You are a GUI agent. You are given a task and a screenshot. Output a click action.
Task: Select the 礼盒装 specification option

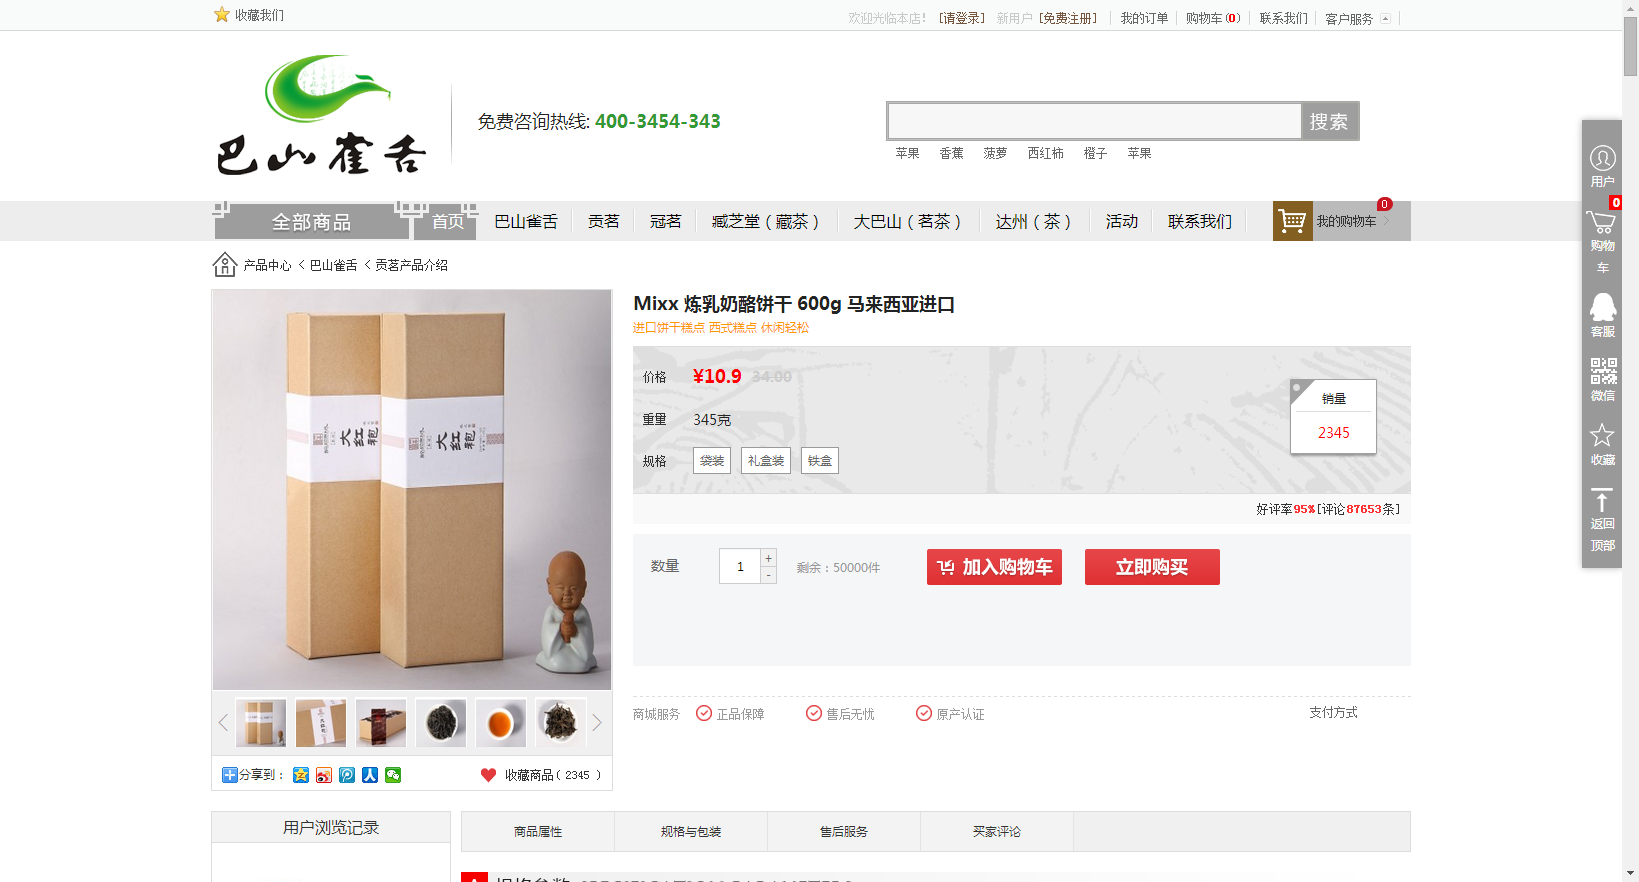coord(766,460)
